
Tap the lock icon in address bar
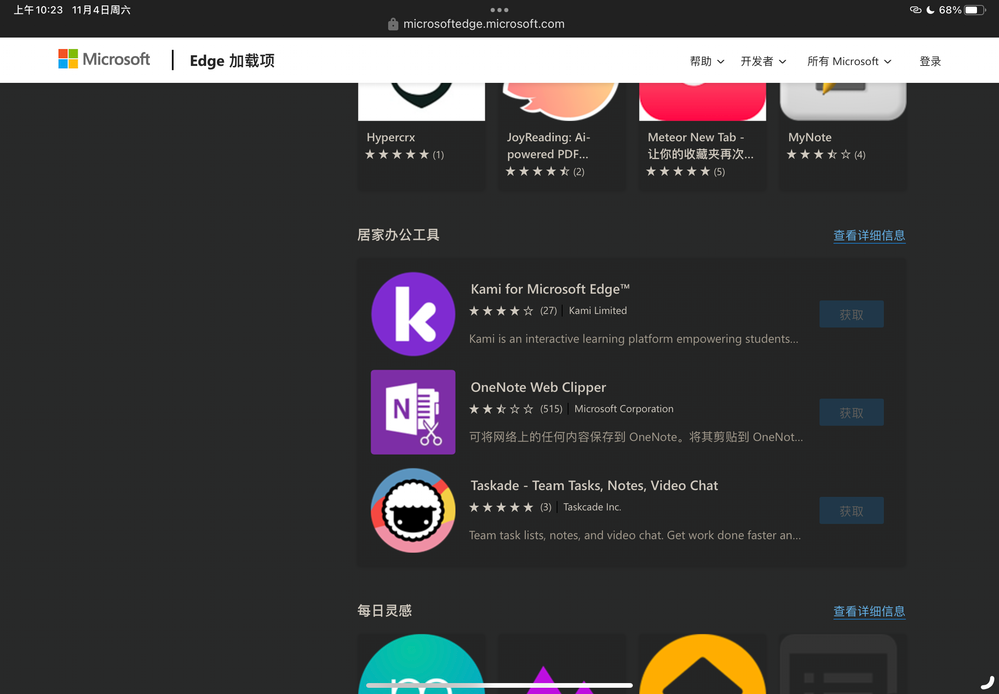(x=393, y=24)
